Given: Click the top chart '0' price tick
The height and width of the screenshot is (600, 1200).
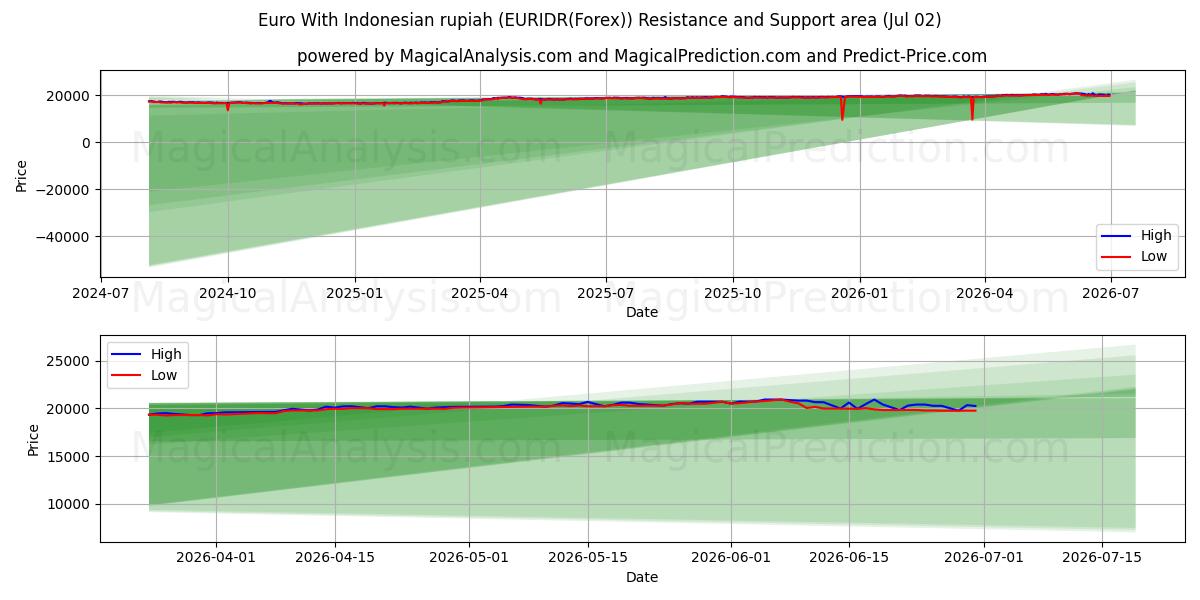Looking at the screenshot, I should [88, 143].
